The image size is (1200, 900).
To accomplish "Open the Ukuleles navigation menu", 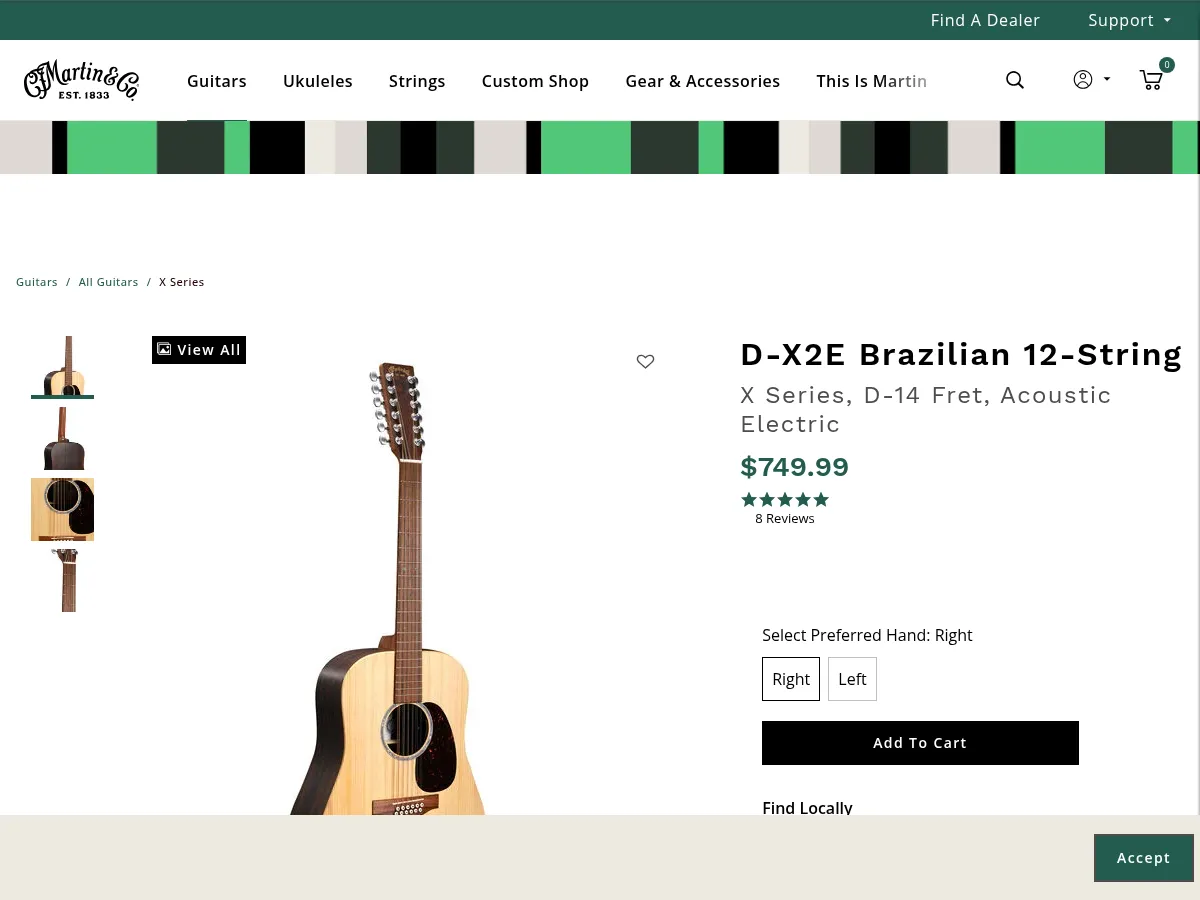I will click(x=317, y=81).
